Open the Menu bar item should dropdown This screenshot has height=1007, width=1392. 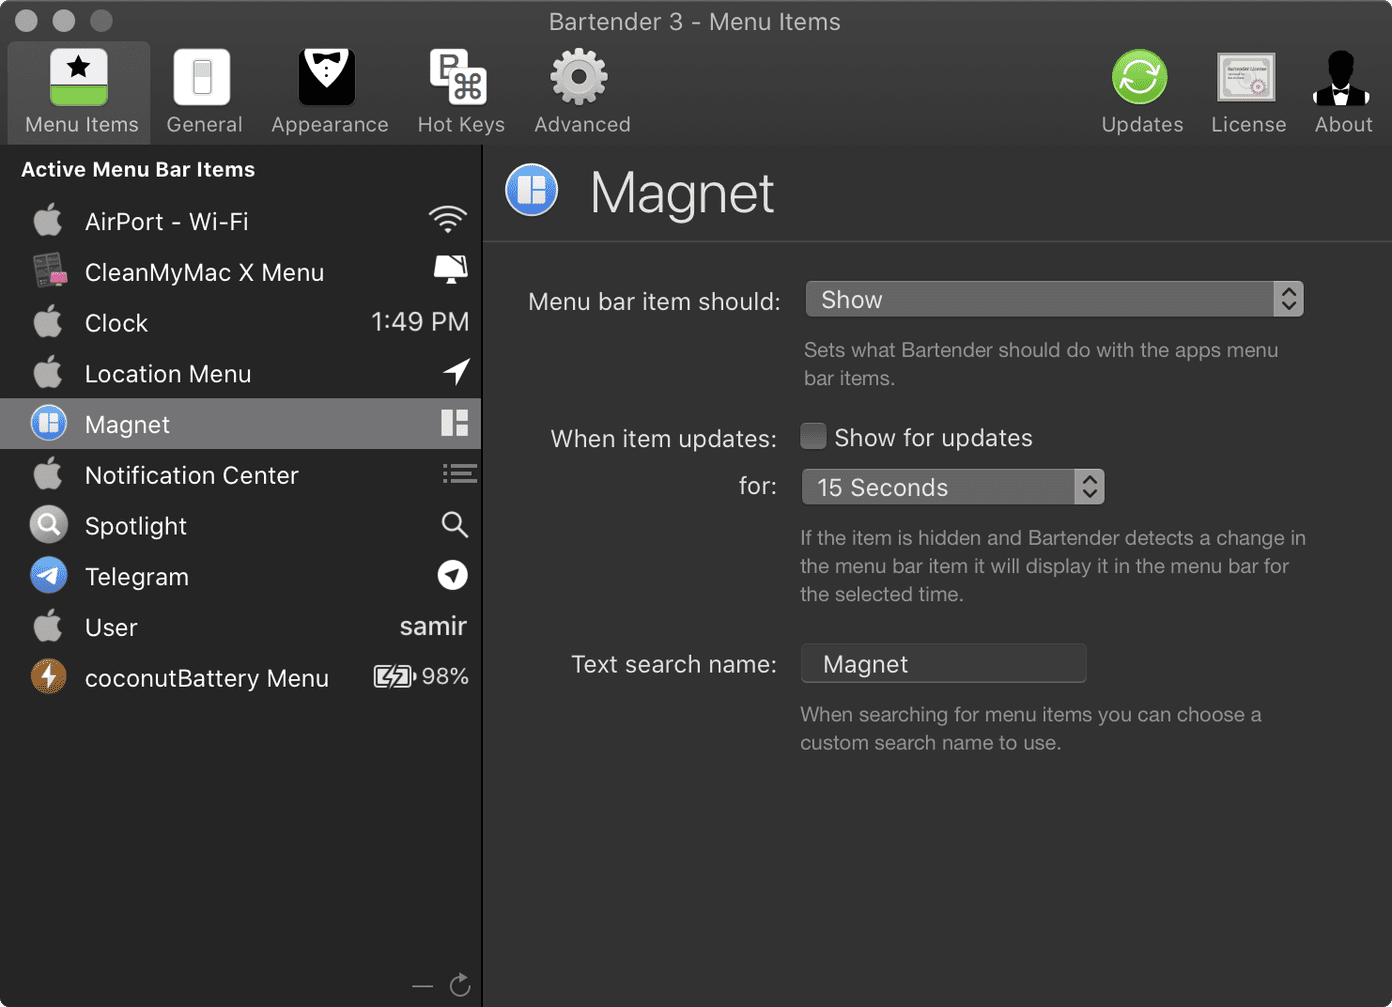(x=1054, y=299)
